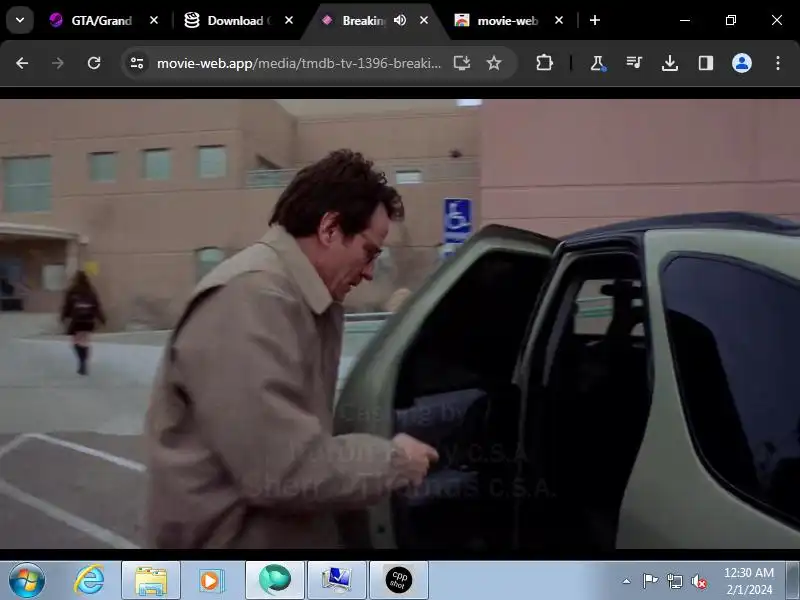
Task: Close the Breaking tab
Action: pyautogui.click(x=424, y=20)
